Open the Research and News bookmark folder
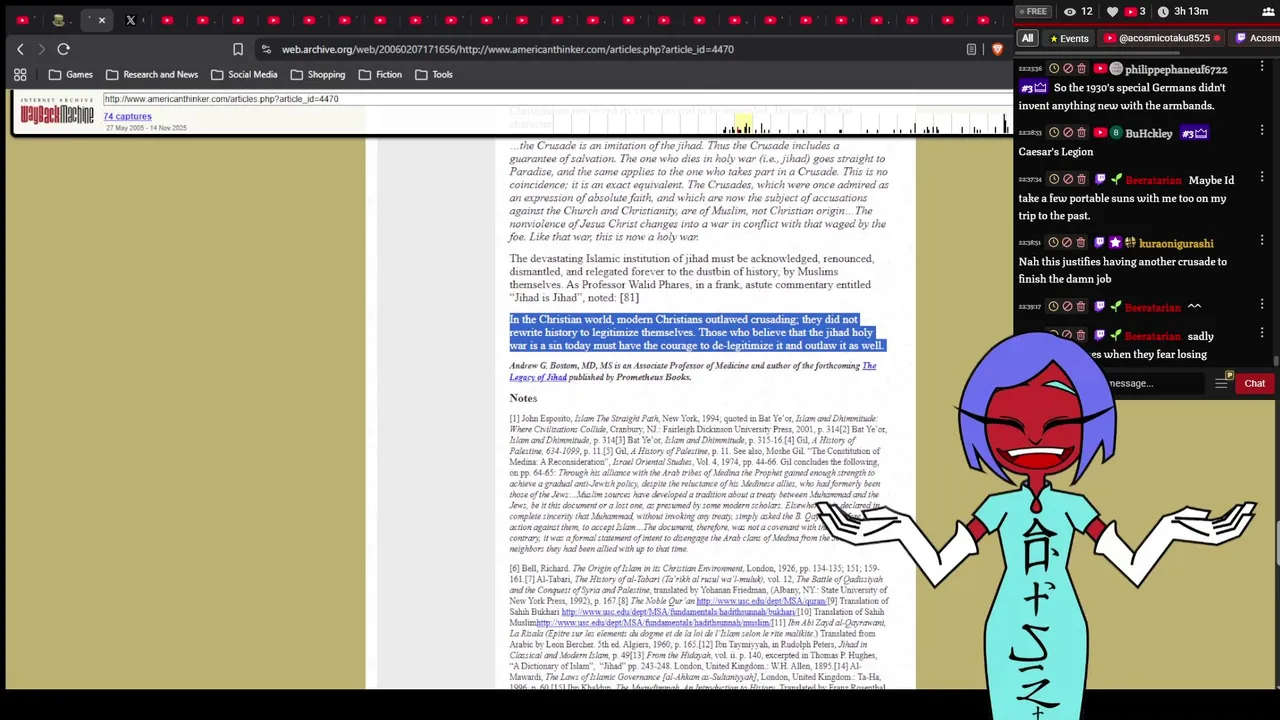Image resolution: width=1280 pixels, height=720 pixels. 152,74
